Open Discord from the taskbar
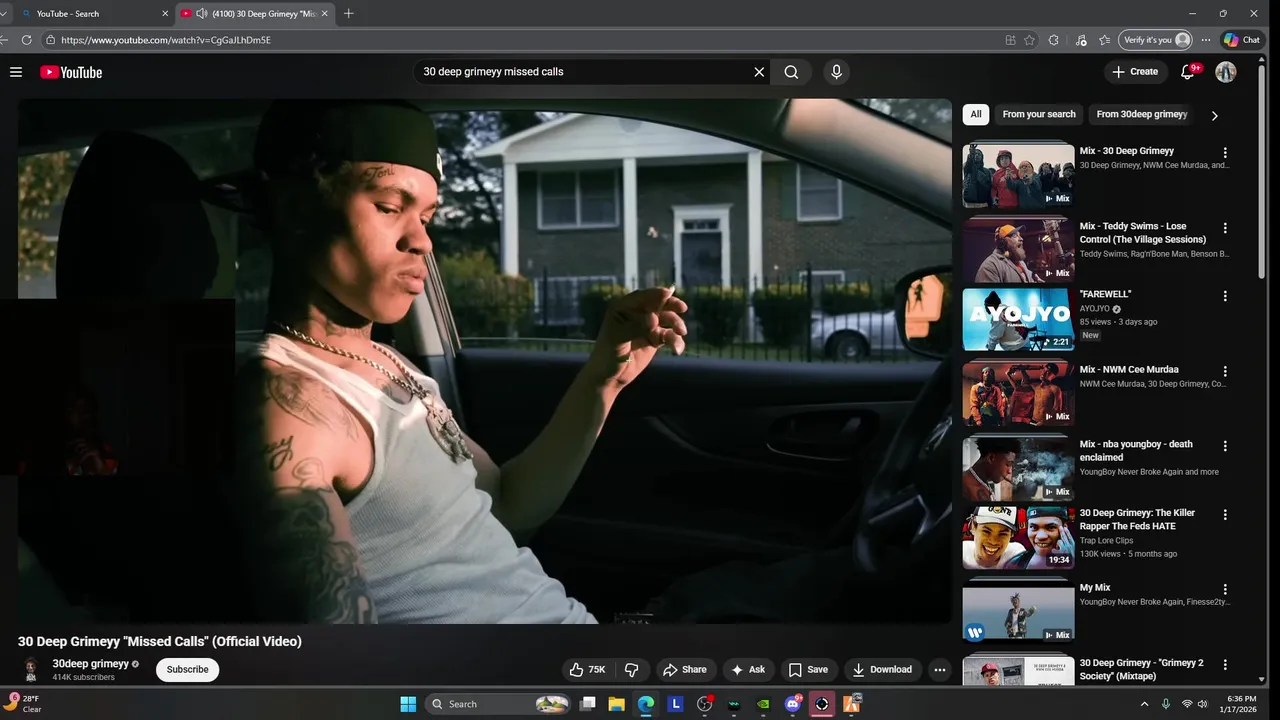The height and width of the screenshot is (720, 1280). coord(793,704)
